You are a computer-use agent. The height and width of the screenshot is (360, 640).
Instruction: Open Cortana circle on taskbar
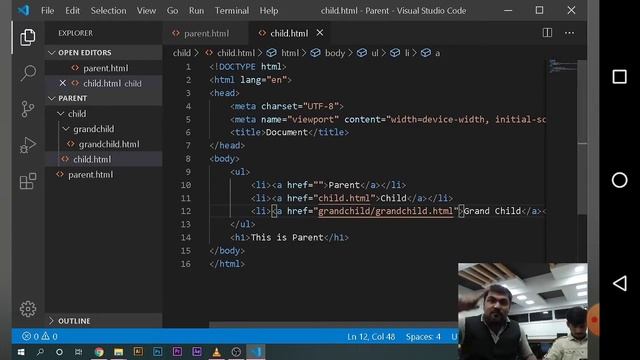pyautogui.click(x=59, y=352)
